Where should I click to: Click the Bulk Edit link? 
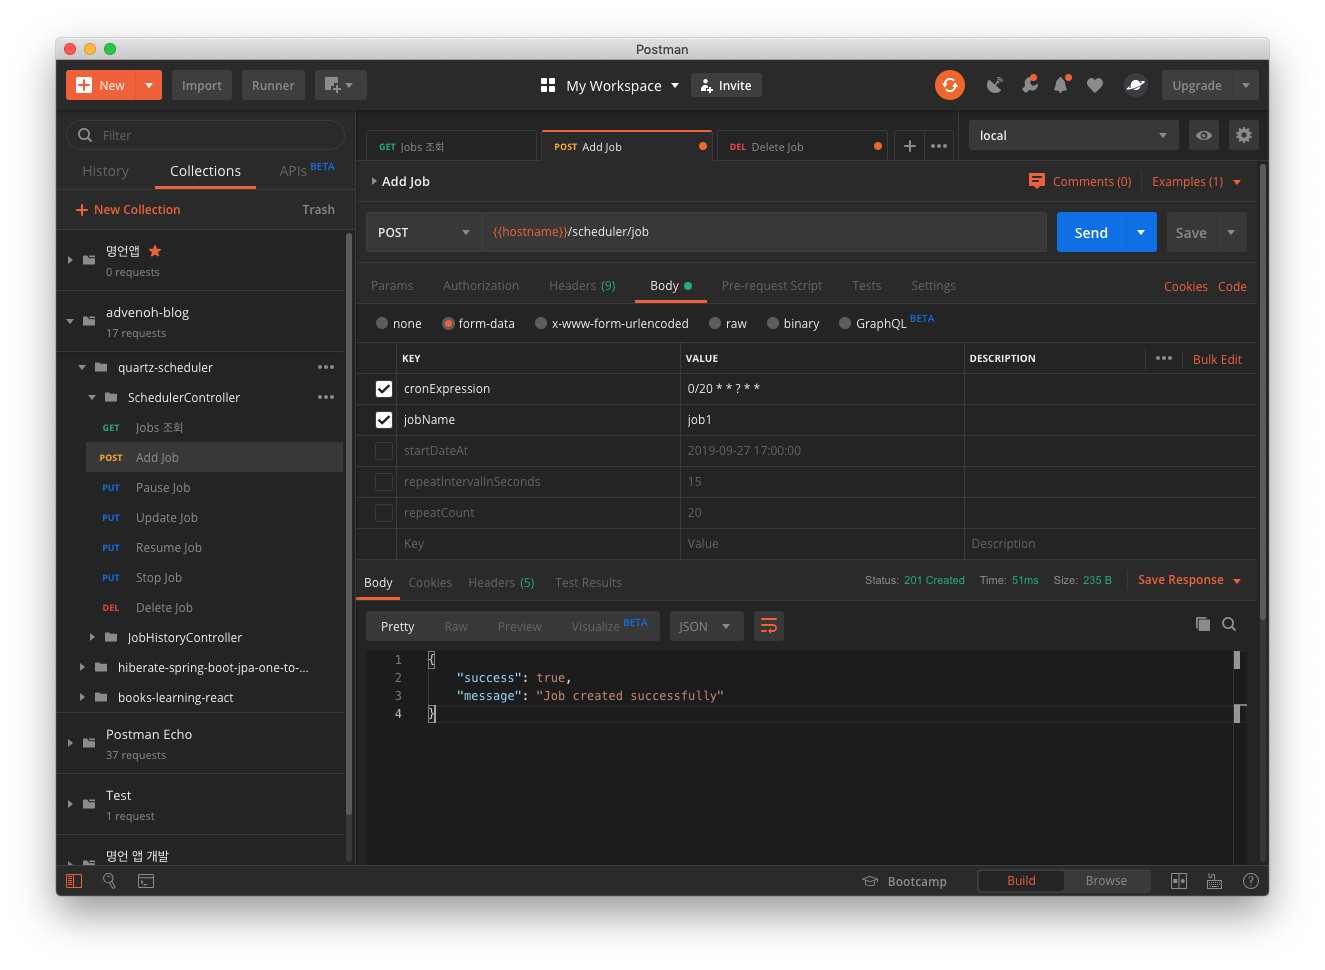[1216, 359]
